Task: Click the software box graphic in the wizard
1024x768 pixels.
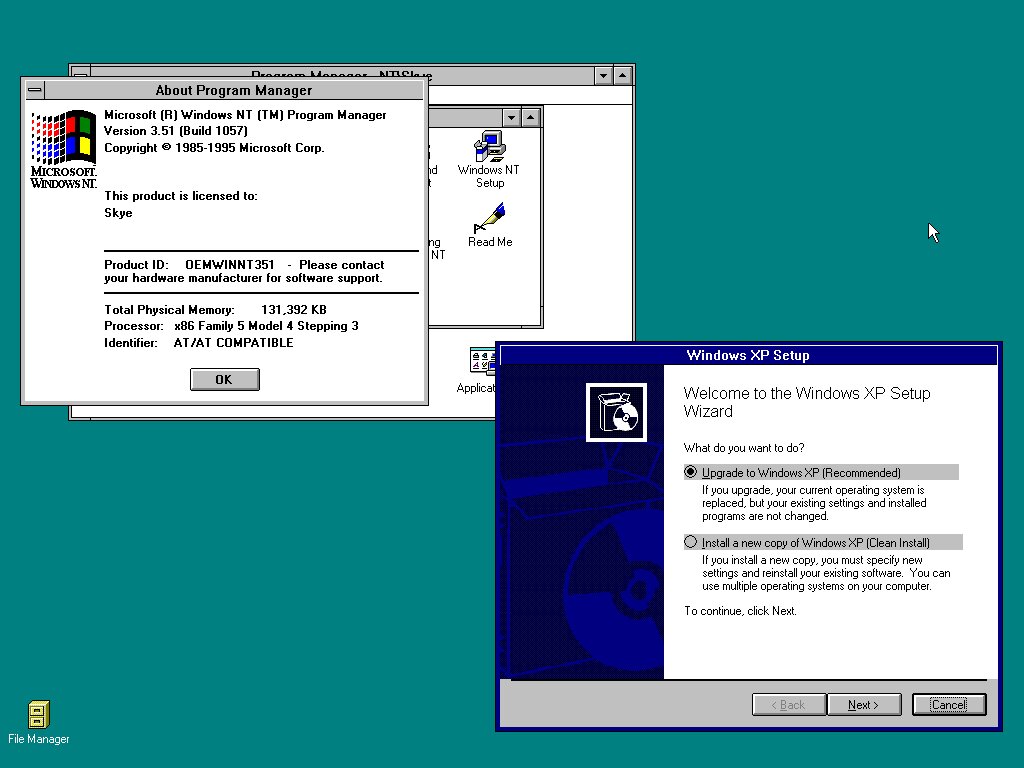Action: (615, 411)
